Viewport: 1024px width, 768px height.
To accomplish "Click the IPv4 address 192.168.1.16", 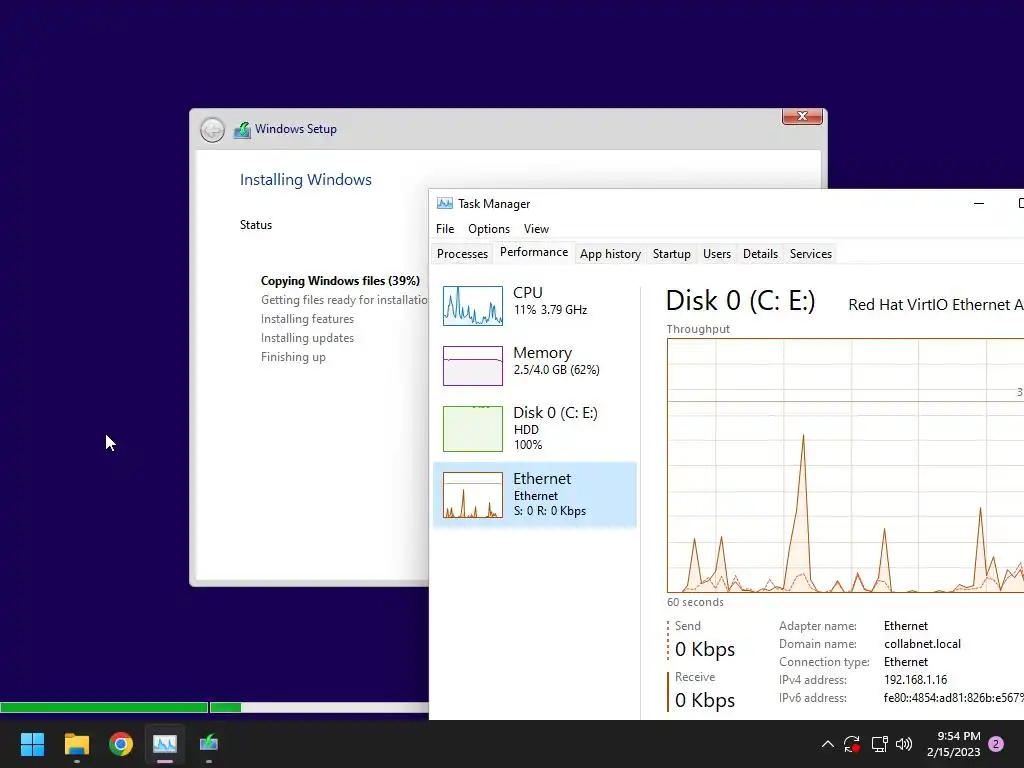I will (915, 680).
